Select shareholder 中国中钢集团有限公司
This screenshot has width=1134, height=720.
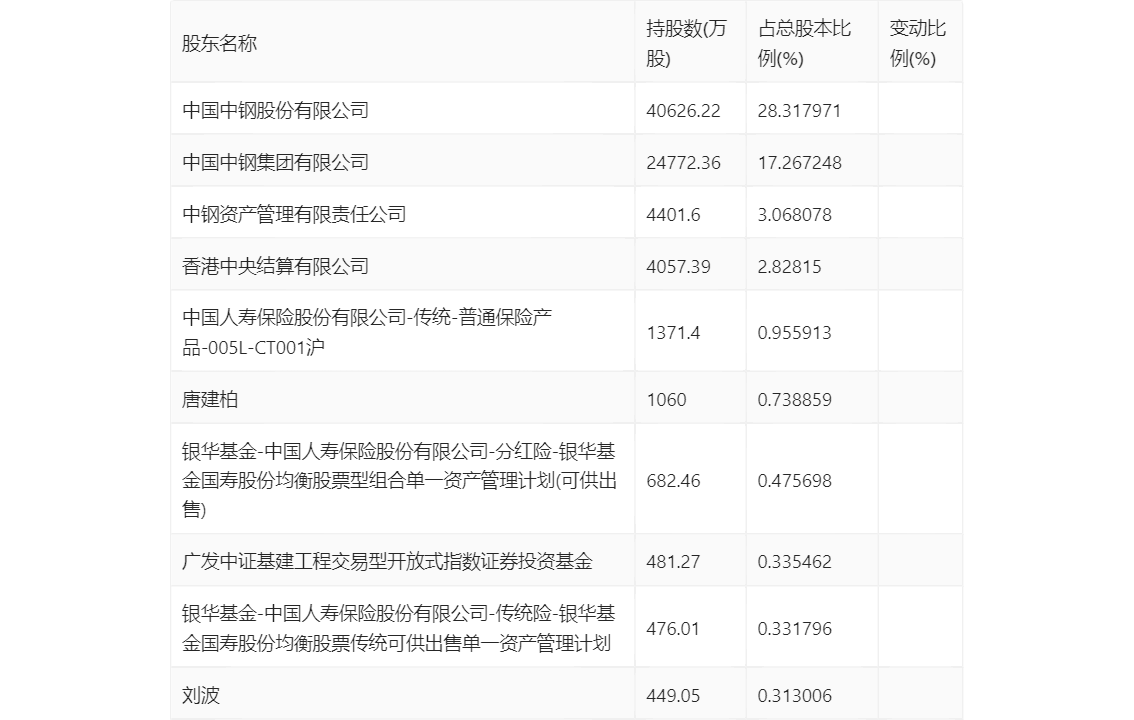pyautogui.click(x=276, y=162)
